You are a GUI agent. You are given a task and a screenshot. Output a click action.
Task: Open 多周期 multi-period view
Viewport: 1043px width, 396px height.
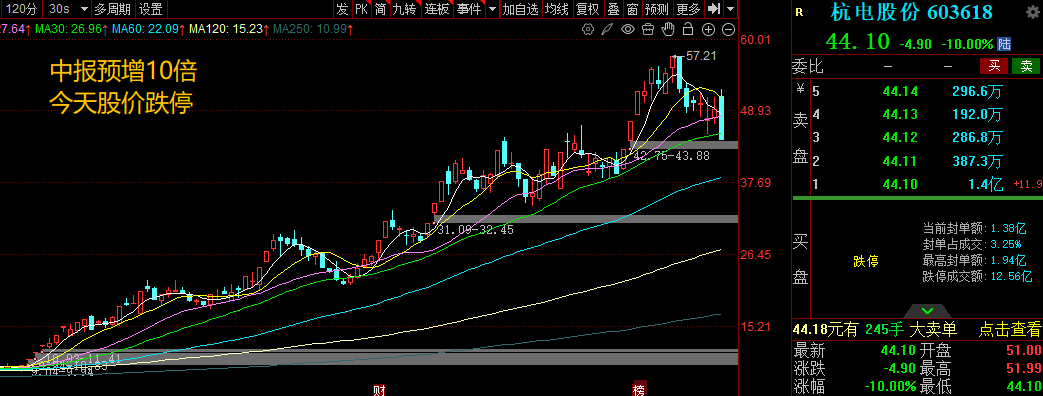[112, 9]
